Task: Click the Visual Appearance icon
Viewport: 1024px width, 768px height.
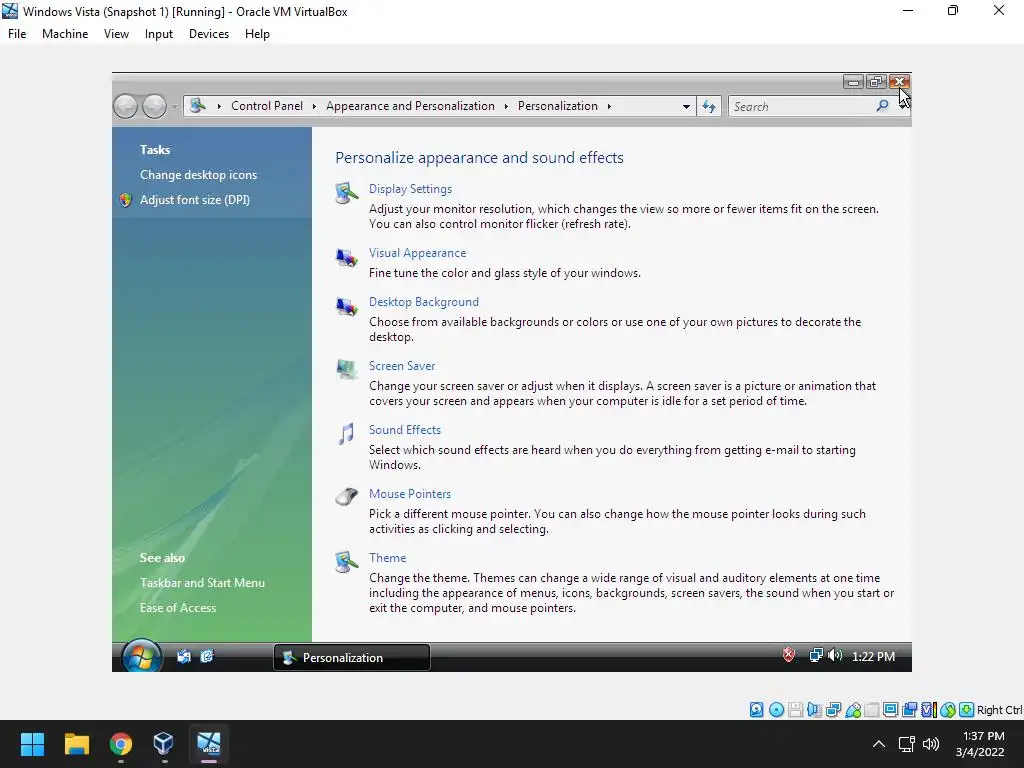Action: pyautogui.click(x=346, y=258)
